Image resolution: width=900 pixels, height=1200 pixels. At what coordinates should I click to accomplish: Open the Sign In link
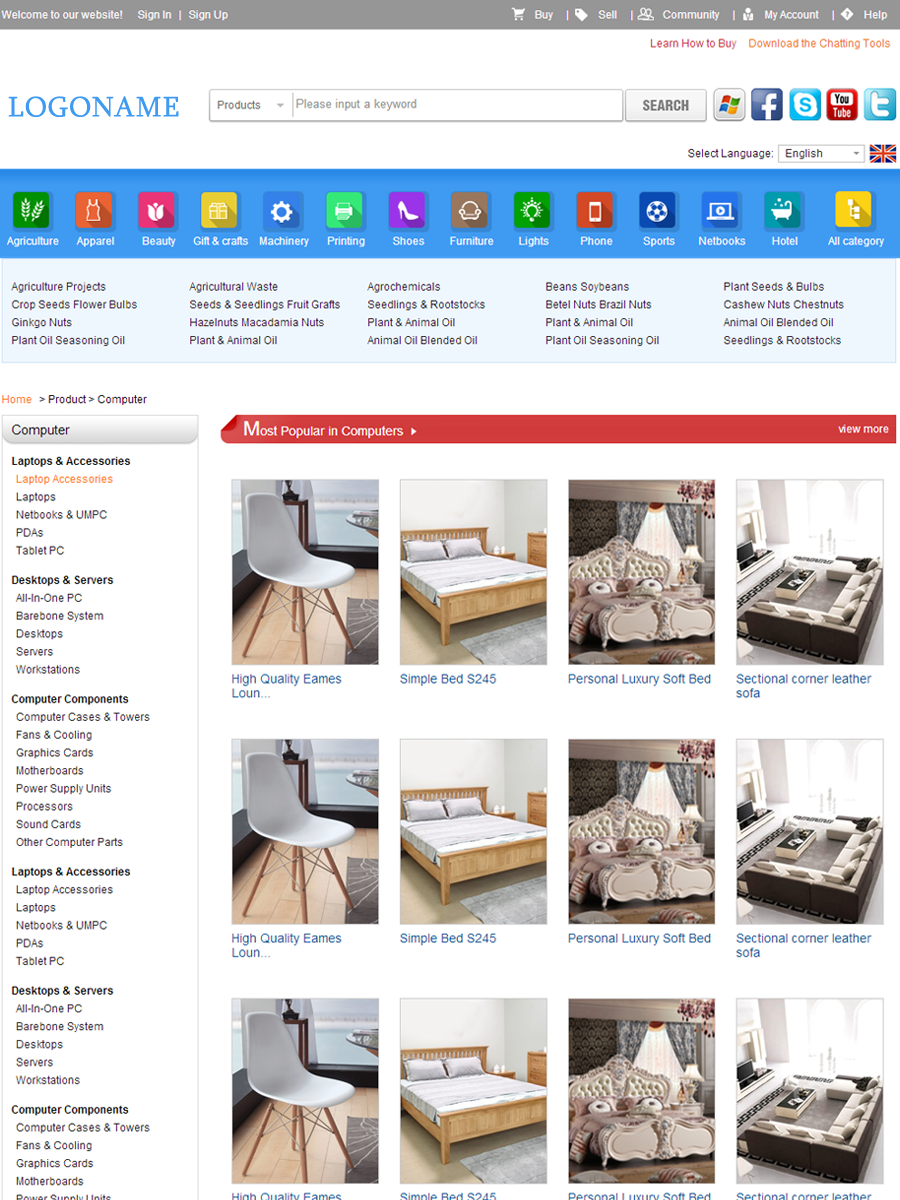[154, 15]
